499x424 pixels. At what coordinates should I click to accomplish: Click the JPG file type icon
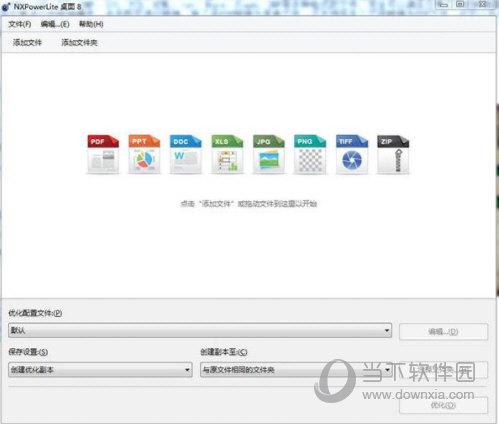tap(269, 154)
